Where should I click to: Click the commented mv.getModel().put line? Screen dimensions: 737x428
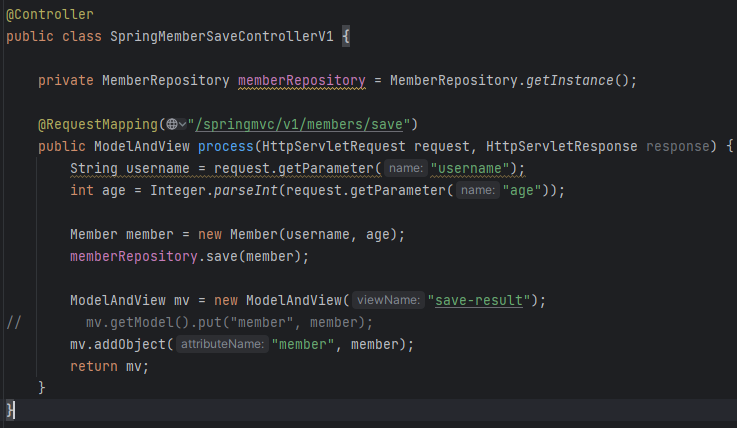pyautogui.click(x=229, y=323)
